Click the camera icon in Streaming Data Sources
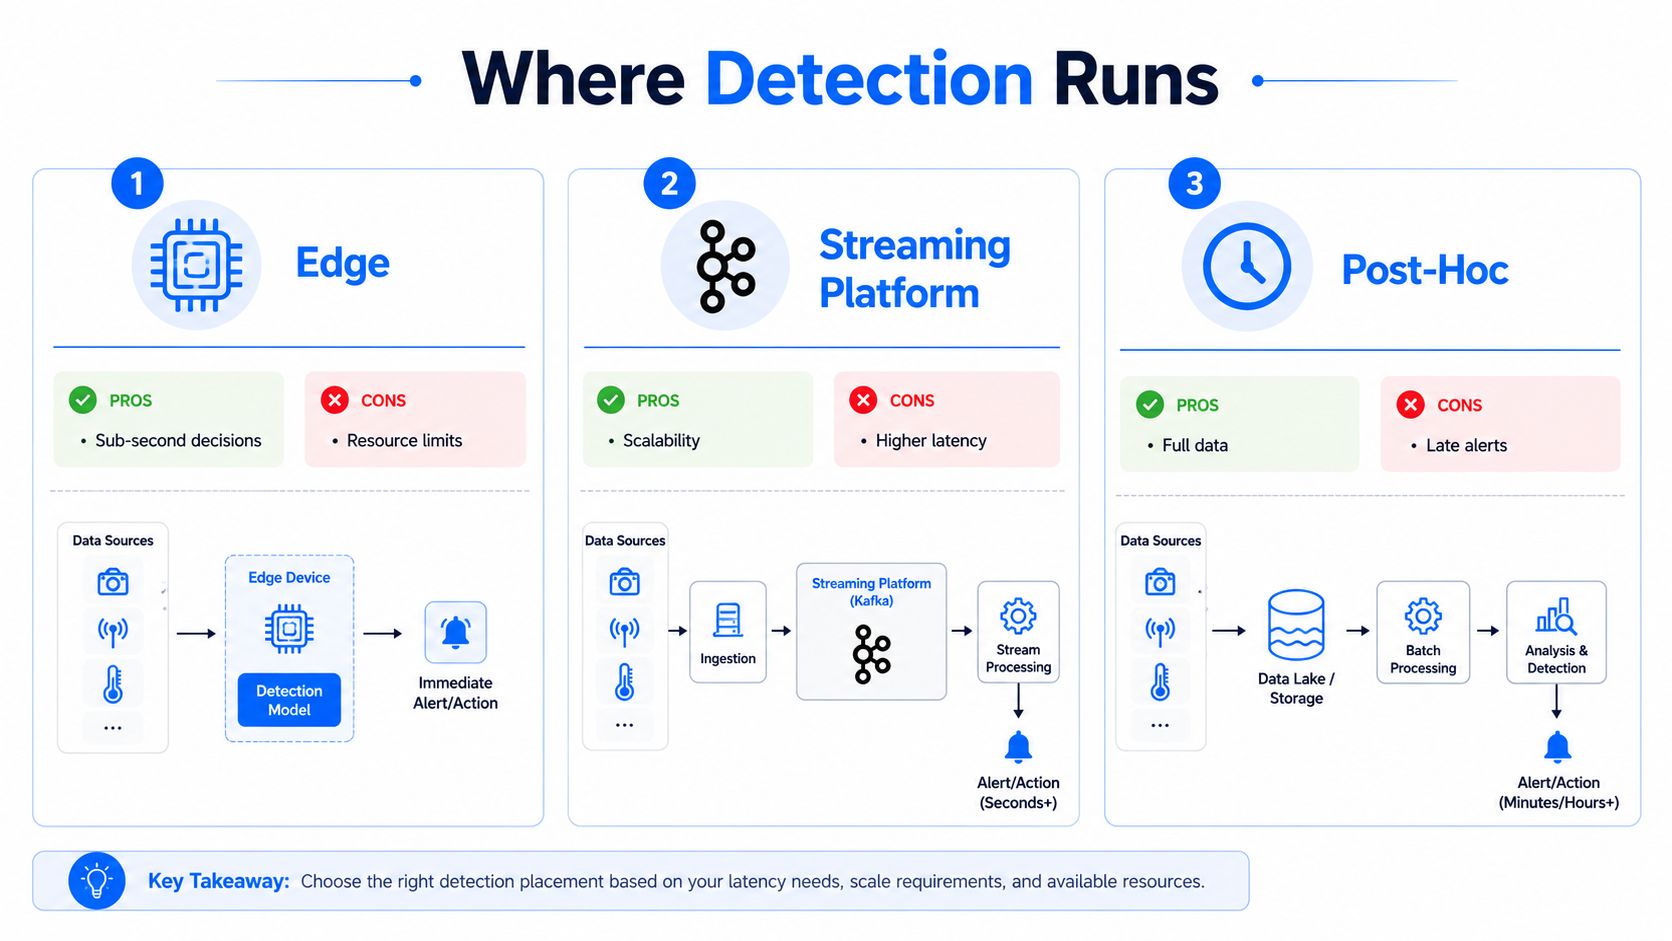 625,582
